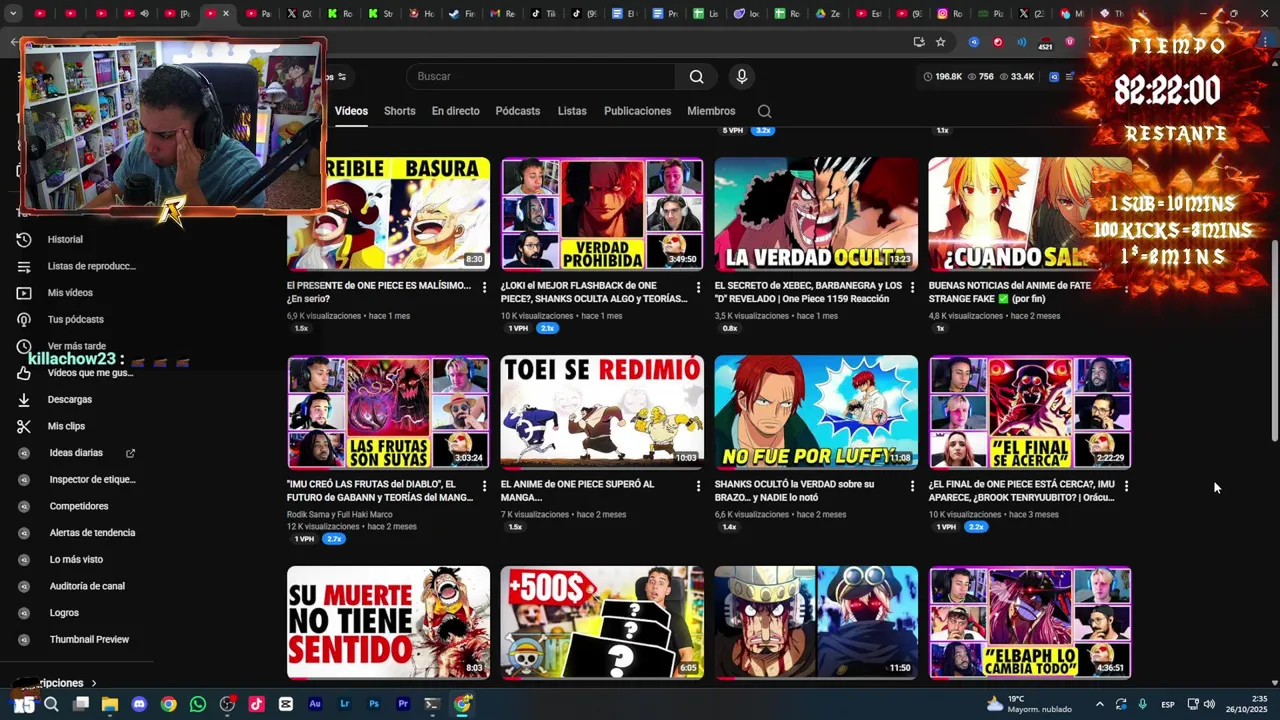
Task: Click the search magnifier button next to Buscar
Action: [x=696, y=77]
